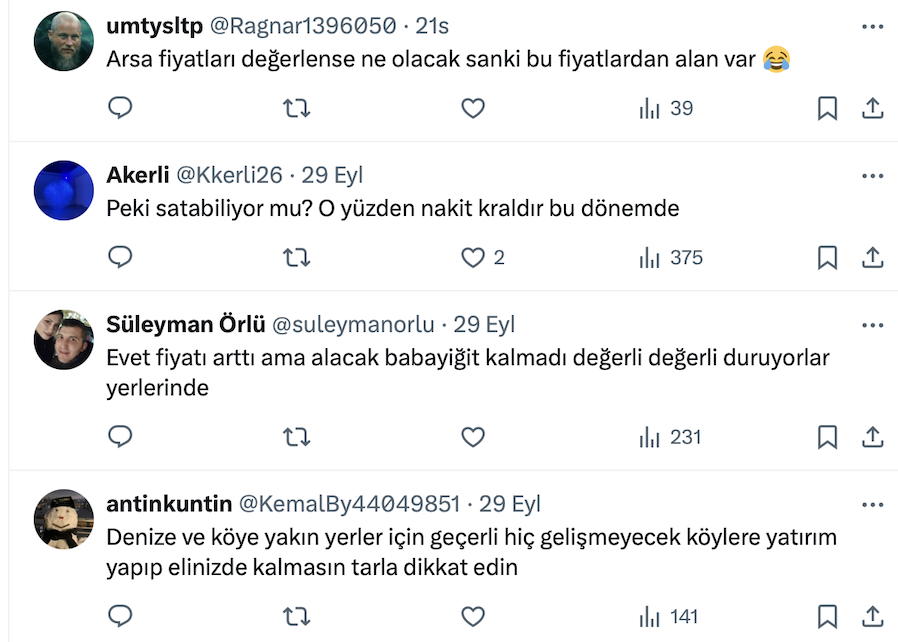The image size is (898, 642).
Task: Open the @Ragnar1396050 profile handle
Action: tap(302, 25)
